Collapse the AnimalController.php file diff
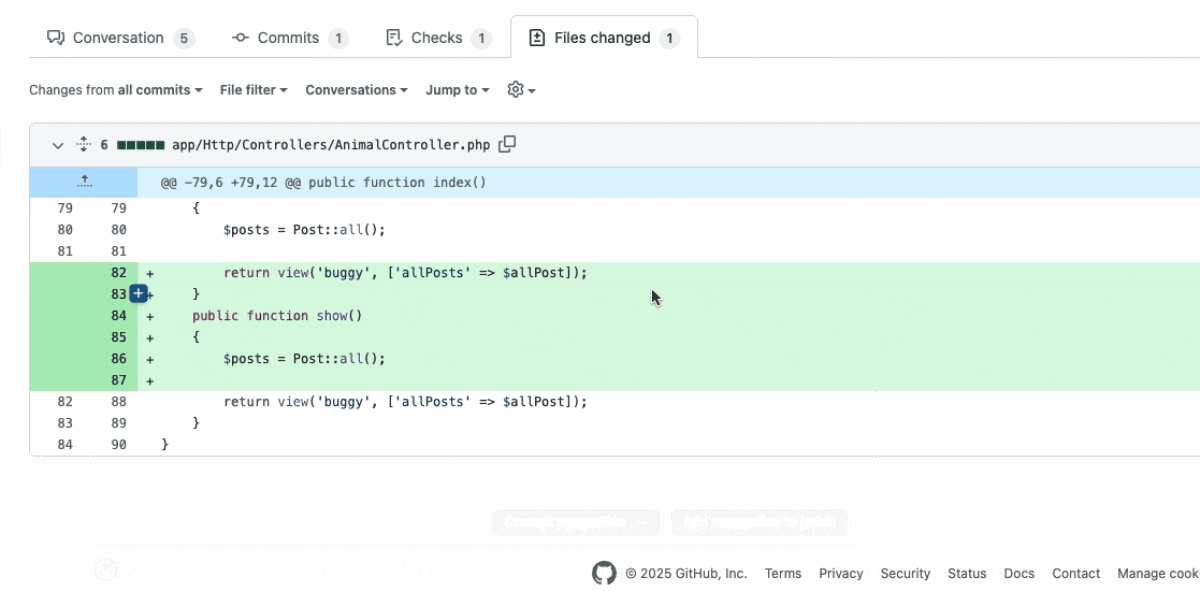The width and height of the screenshot is (1200, 591). pyautogui.click(x=58, y=145)
